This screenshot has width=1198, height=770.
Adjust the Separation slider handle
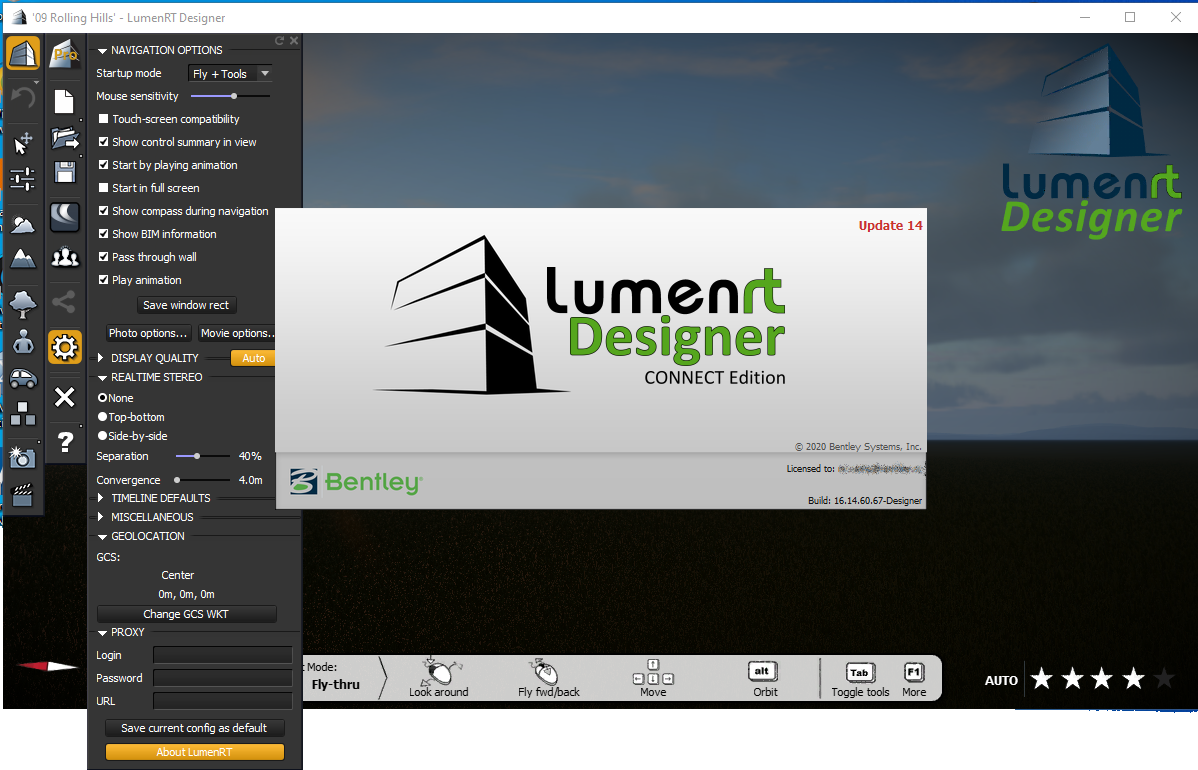[x=197, y=456]
